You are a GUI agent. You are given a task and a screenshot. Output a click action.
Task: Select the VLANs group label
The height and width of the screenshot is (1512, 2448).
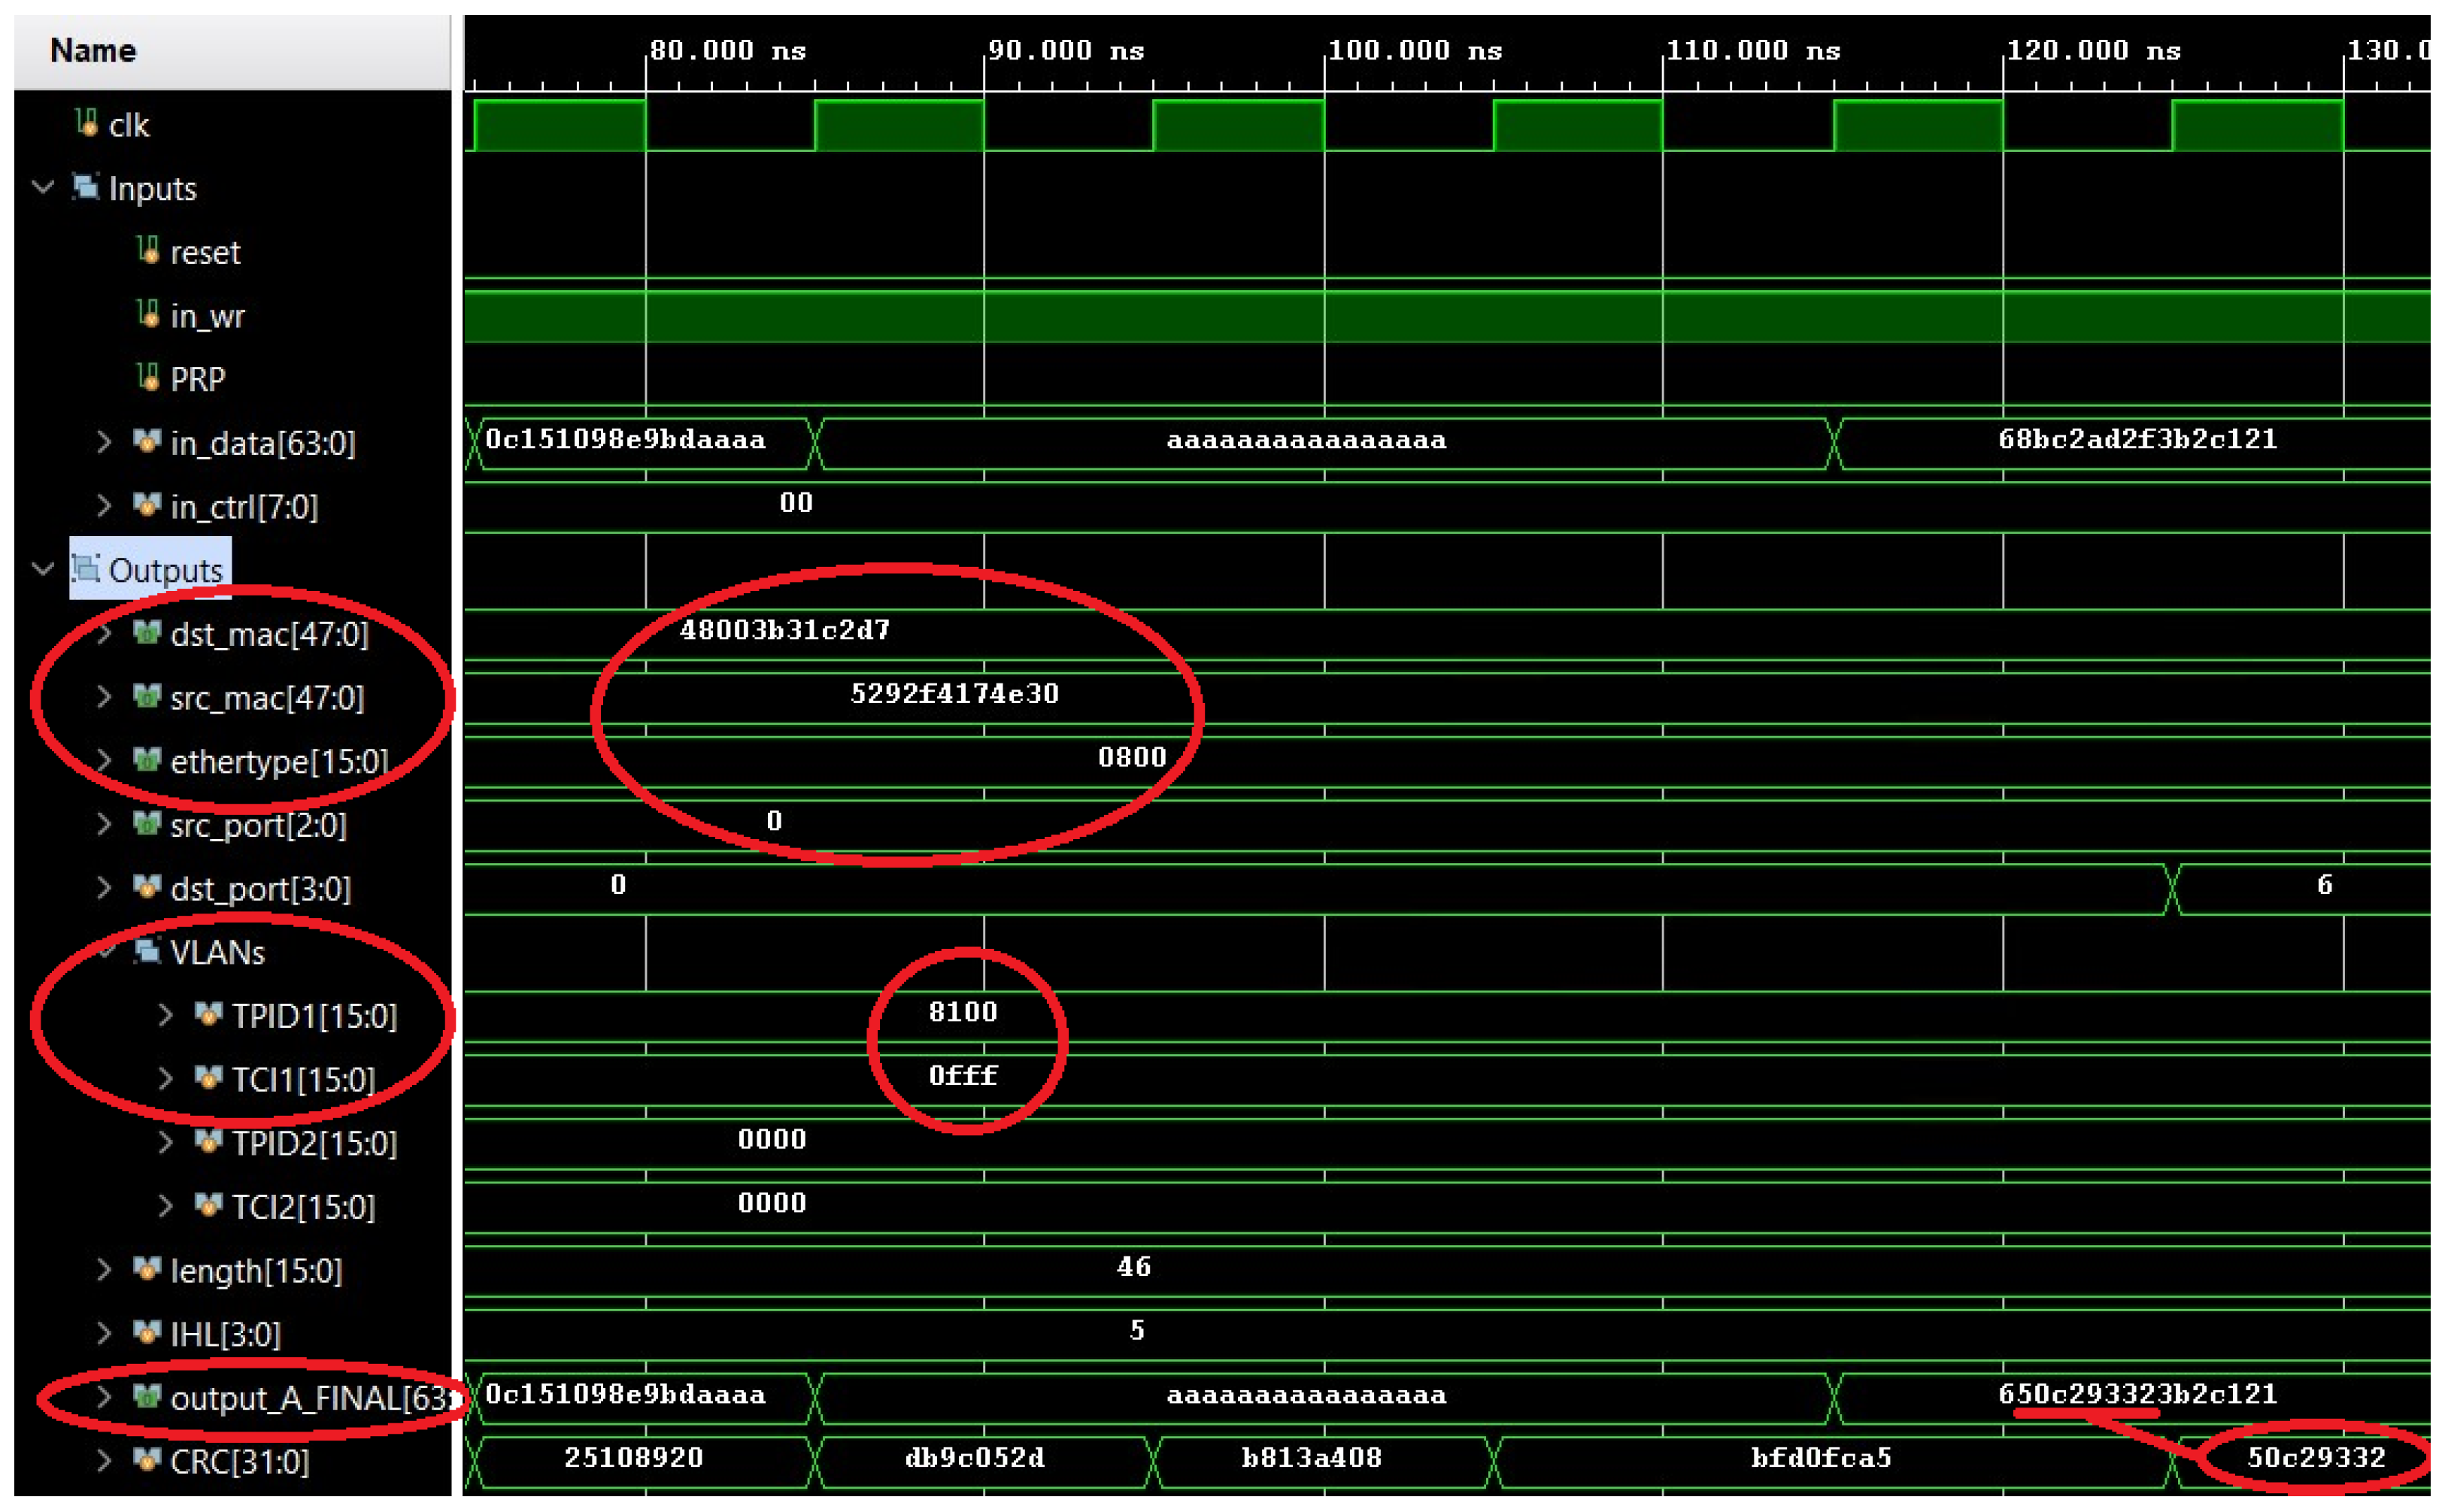point(217,952)
